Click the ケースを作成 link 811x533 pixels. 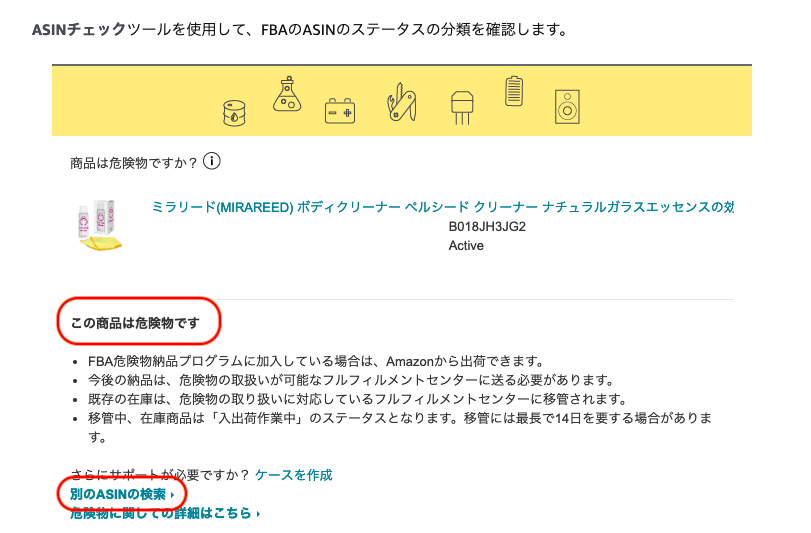click(x=293, y=475)
